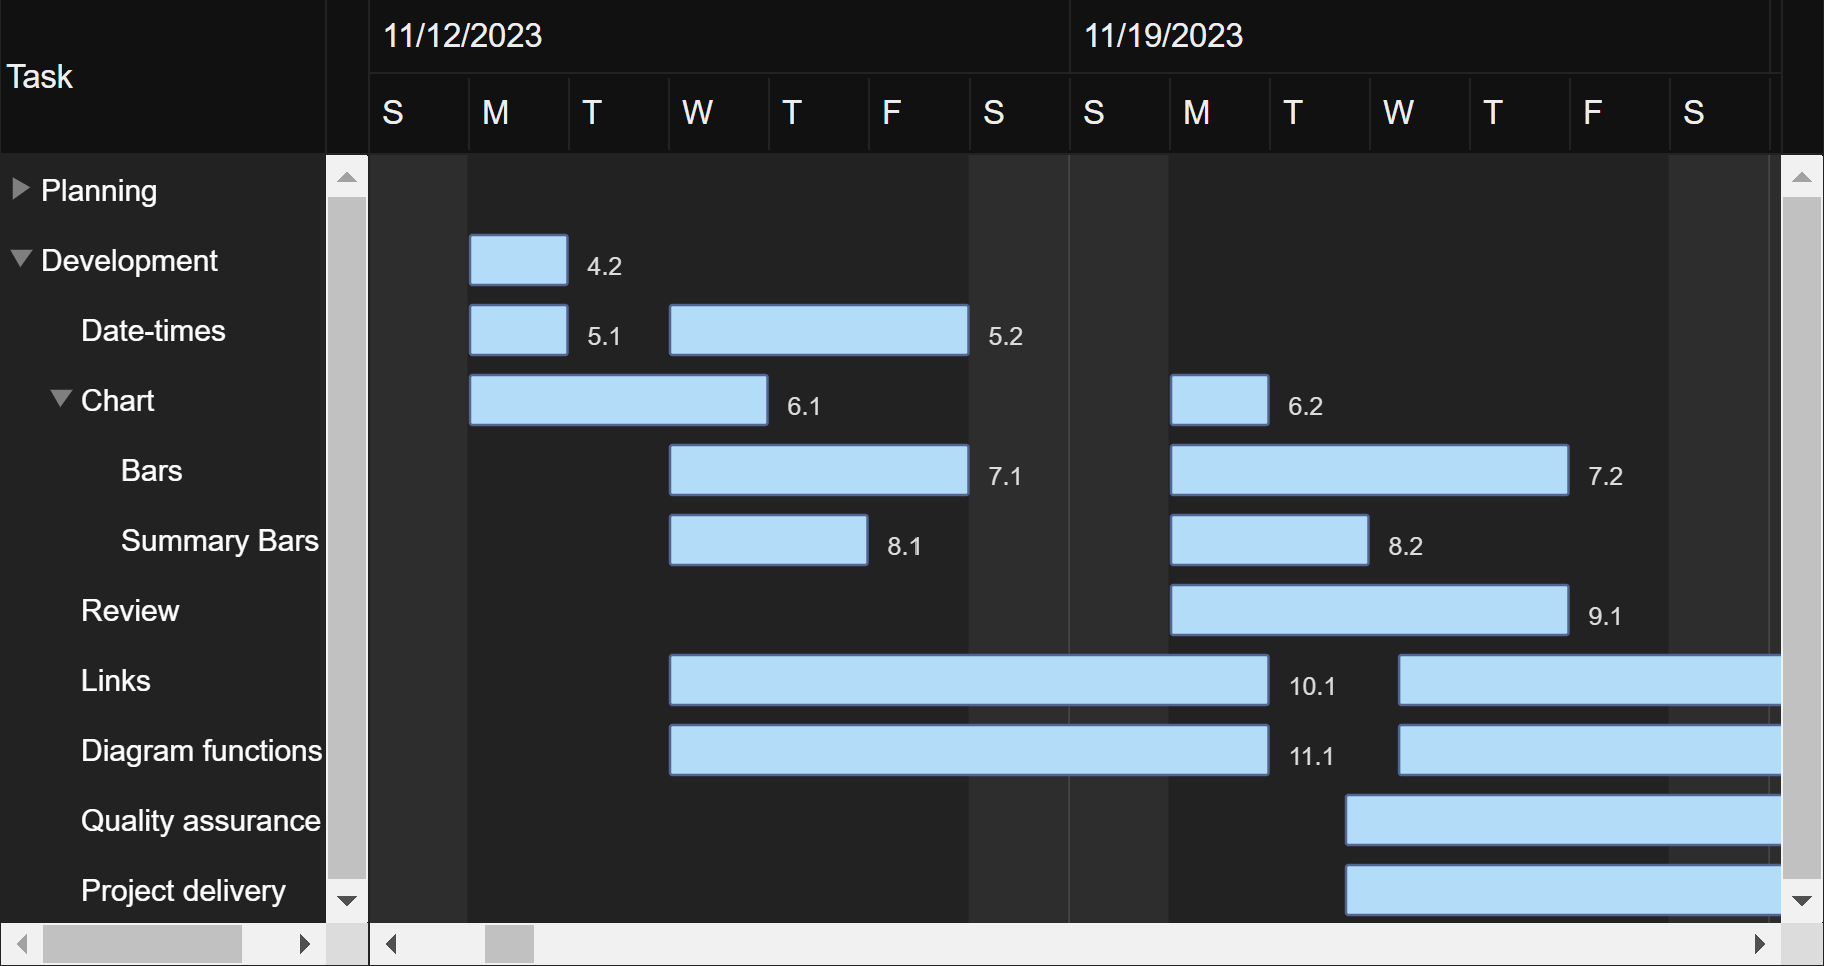1824x966 pixels.
Task: Select the Bars task row
Action: 151,471
